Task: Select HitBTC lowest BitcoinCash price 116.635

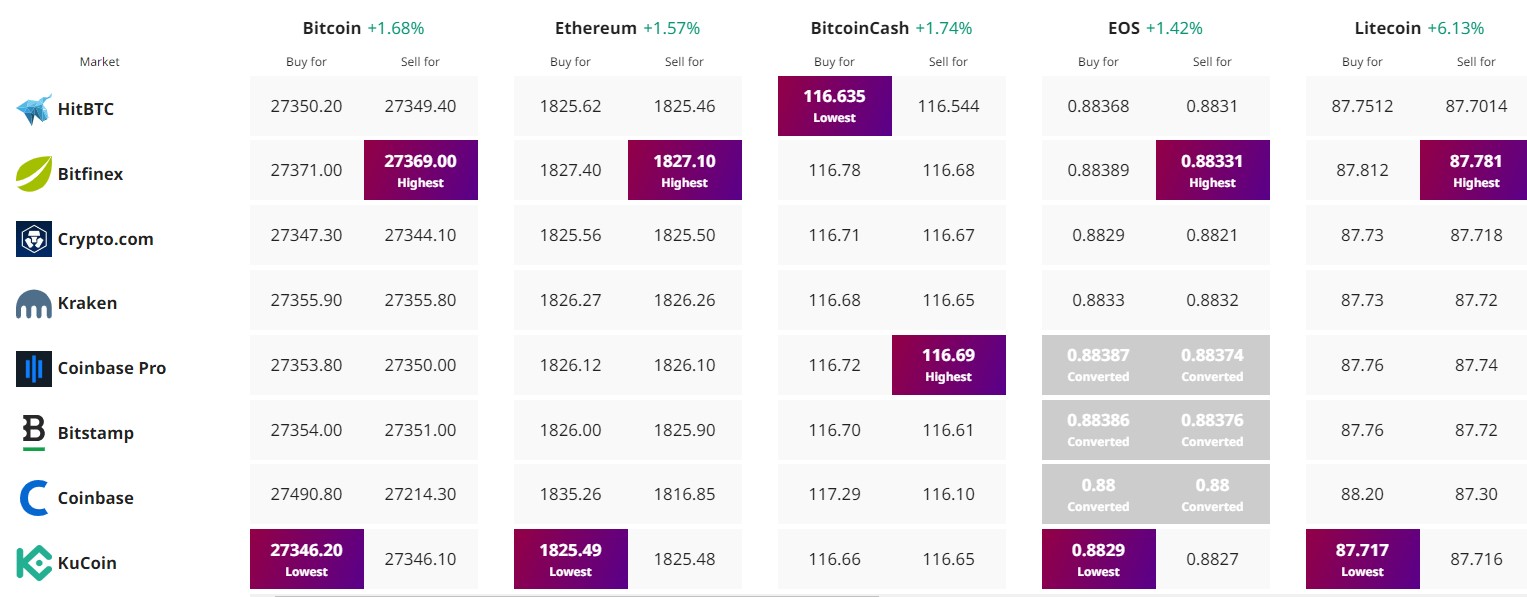Action: [835, 106]
